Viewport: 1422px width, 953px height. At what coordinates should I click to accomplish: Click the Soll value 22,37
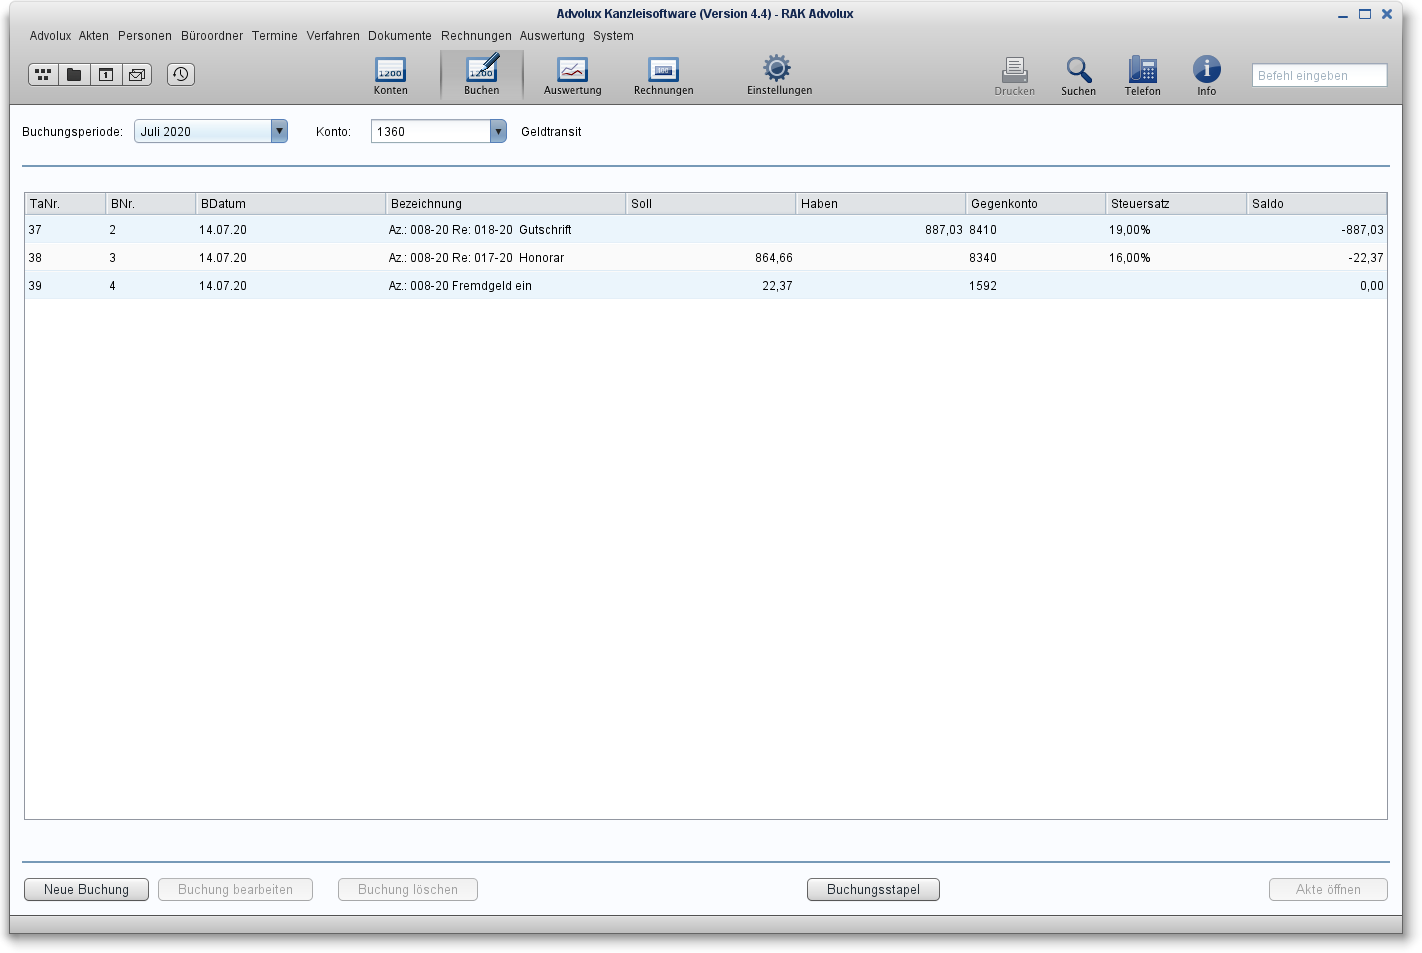777,285
